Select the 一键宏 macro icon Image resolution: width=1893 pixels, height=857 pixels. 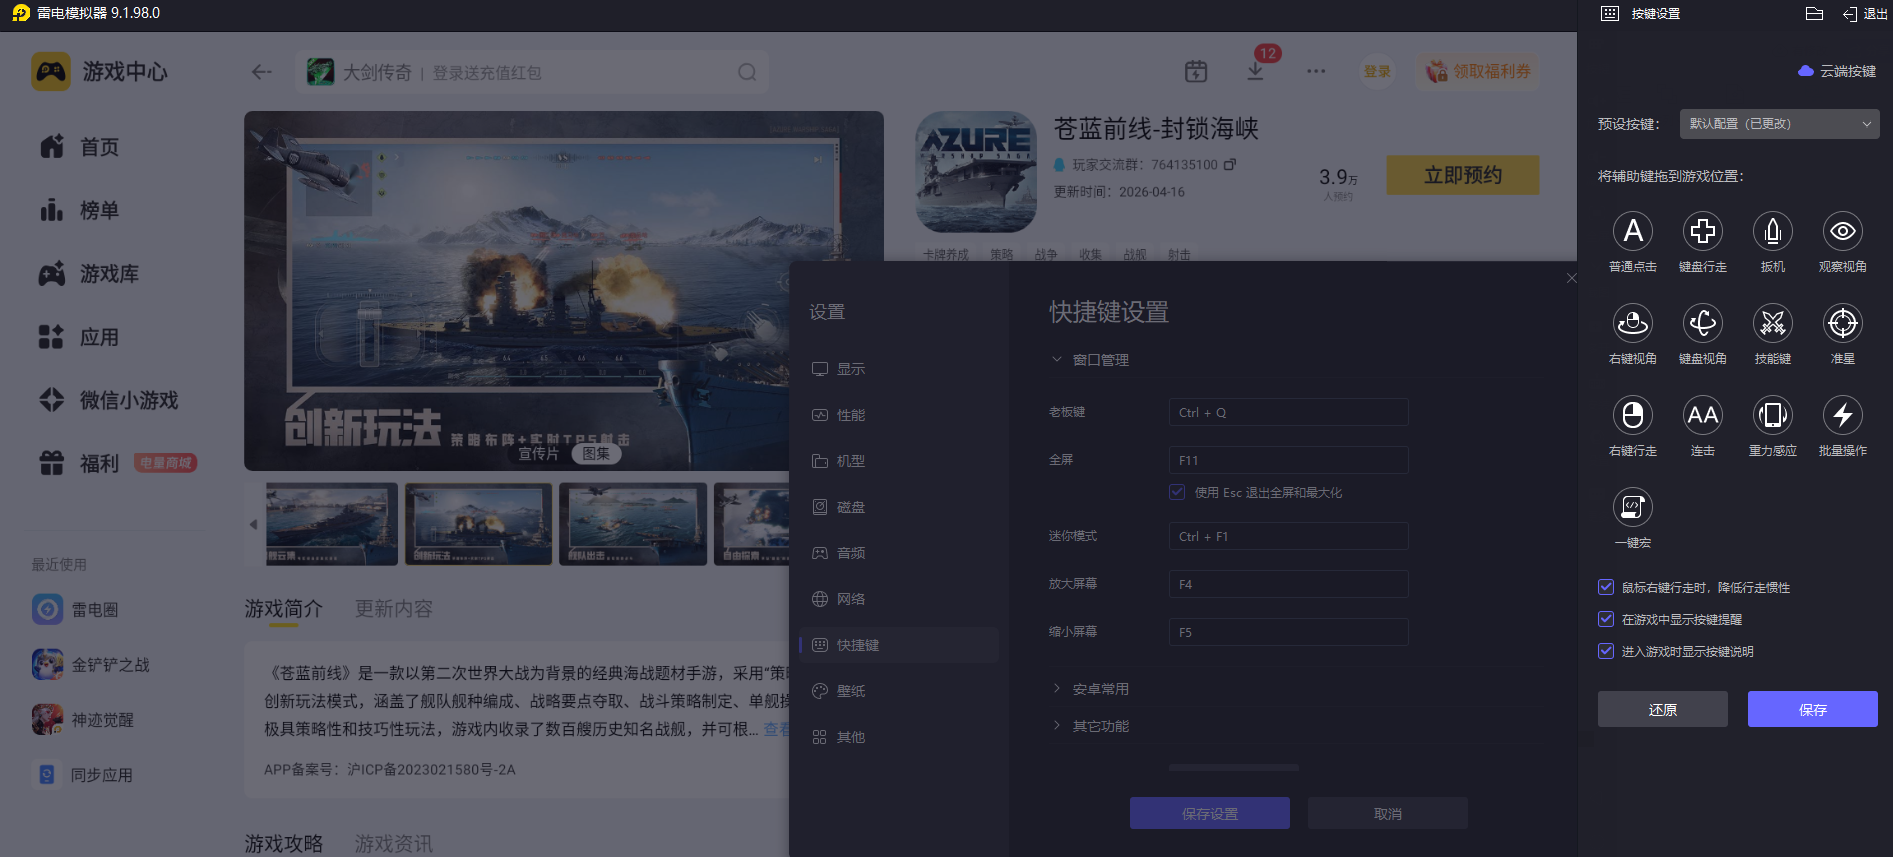tap(1632, 508)
